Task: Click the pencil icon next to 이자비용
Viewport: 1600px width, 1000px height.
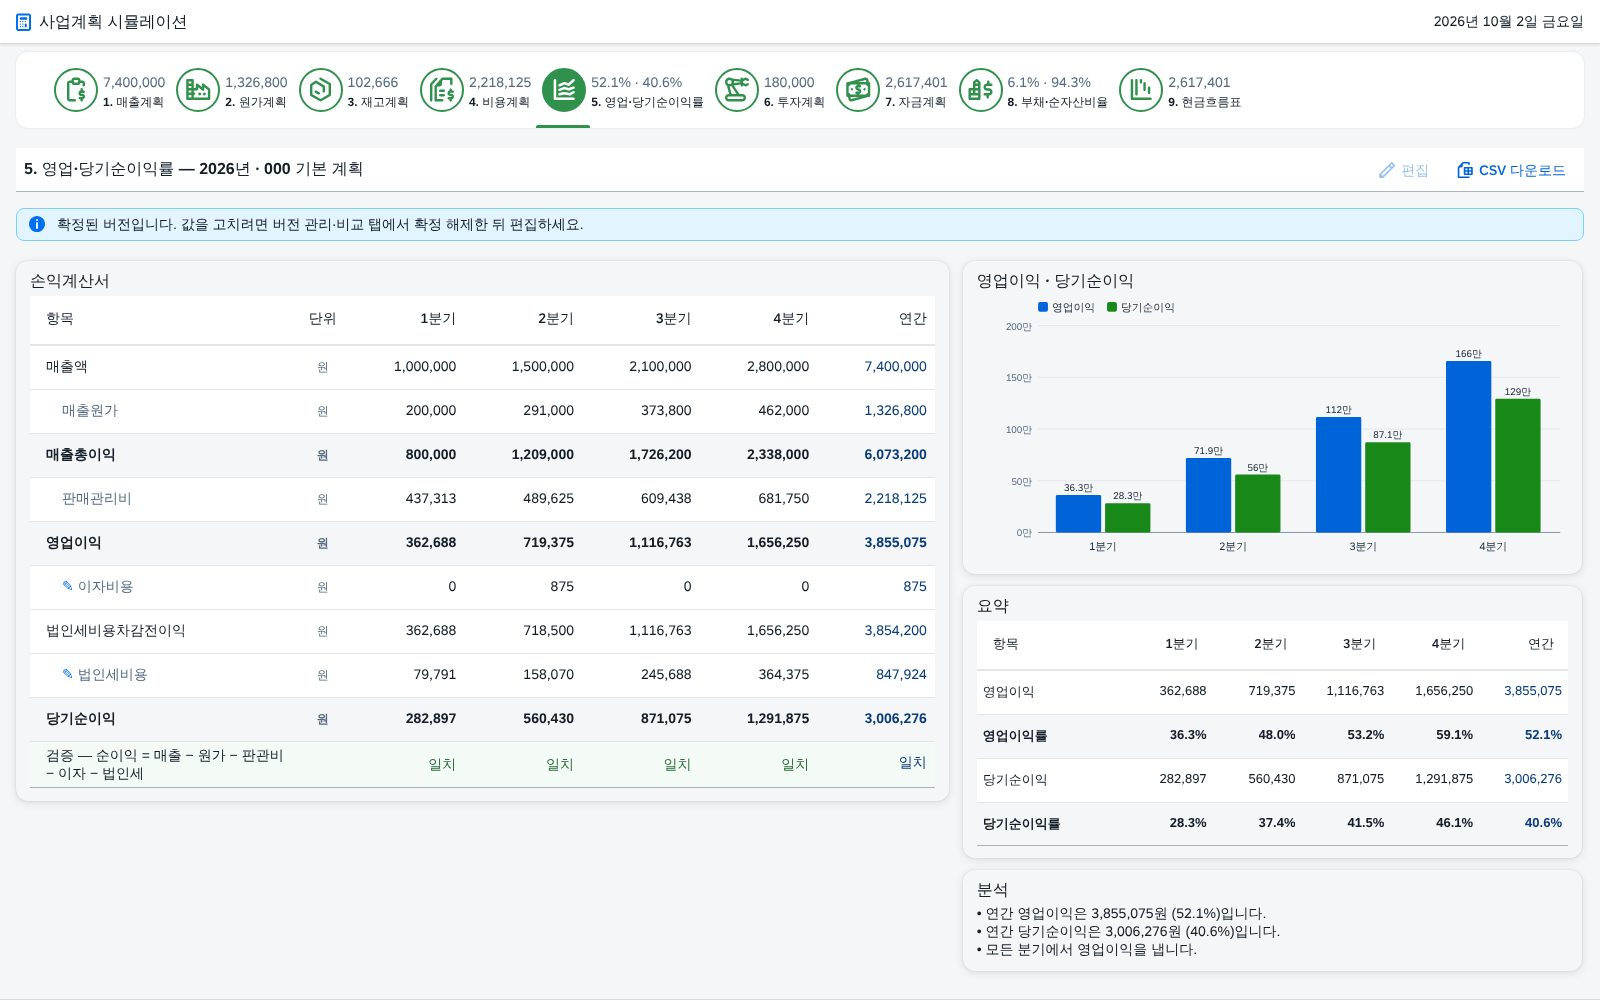Action: [68, 586]
